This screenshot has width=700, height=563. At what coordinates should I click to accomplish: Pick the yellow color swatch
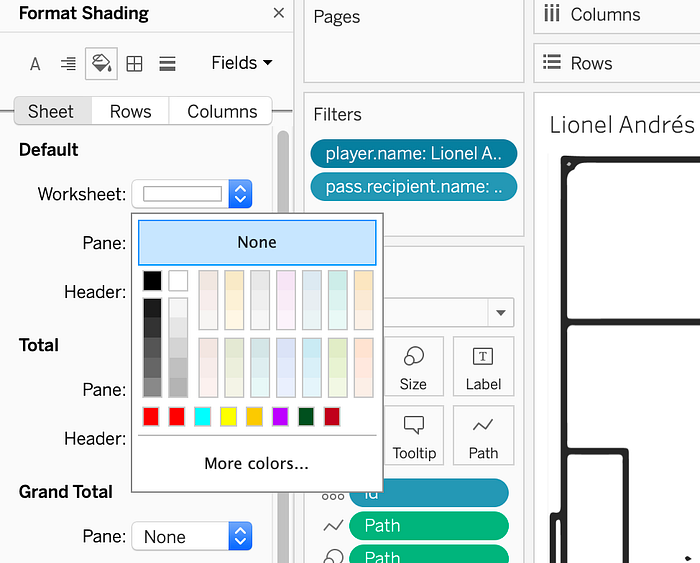pos(229,417)
